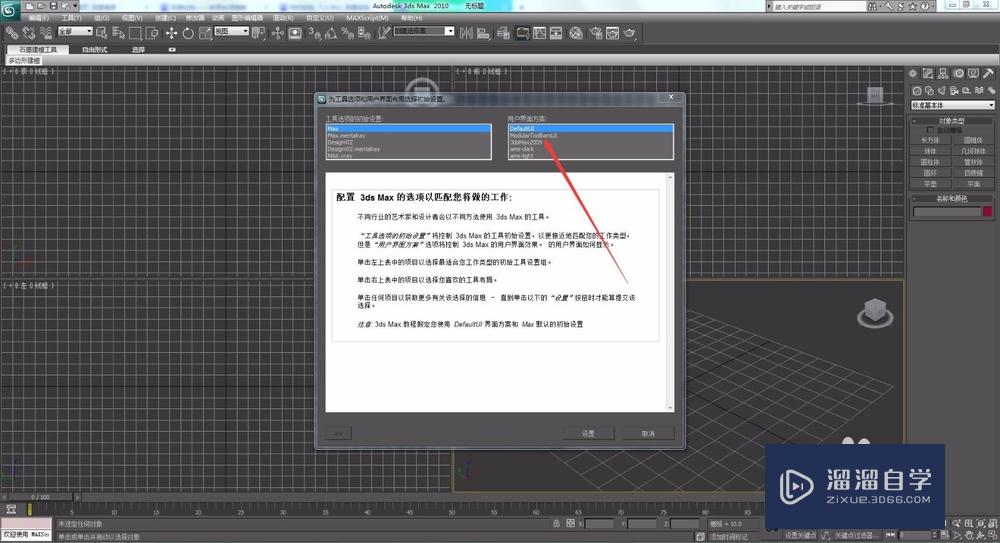1000x543 pixels.
Task: Select Max.mentalray in initial settings list
Action: pos(408,135)
